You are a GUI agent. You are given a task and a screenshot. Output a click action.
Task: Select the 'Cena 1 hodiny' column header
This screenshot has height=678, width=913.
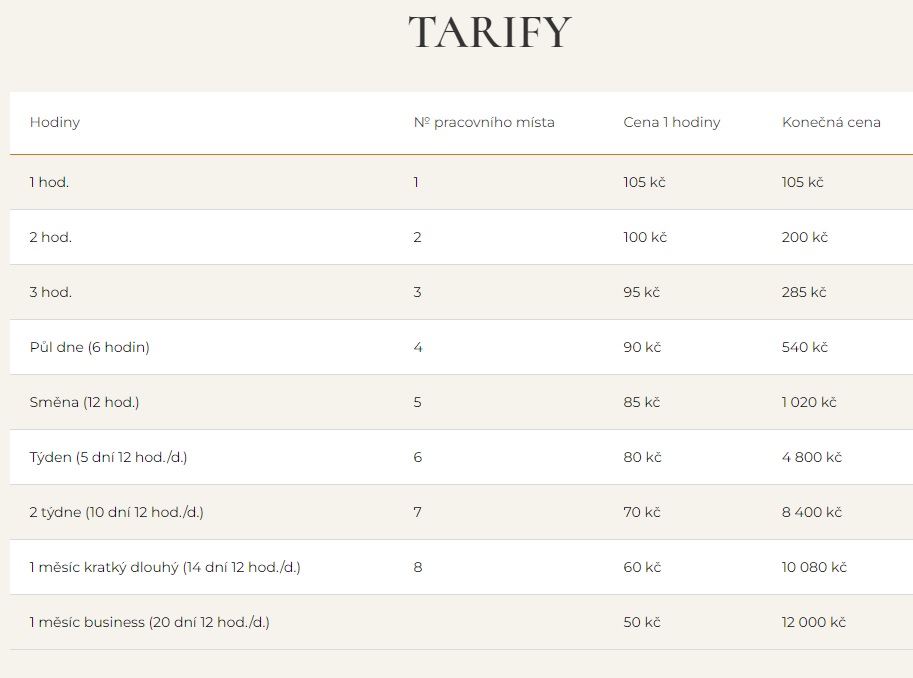671,122
